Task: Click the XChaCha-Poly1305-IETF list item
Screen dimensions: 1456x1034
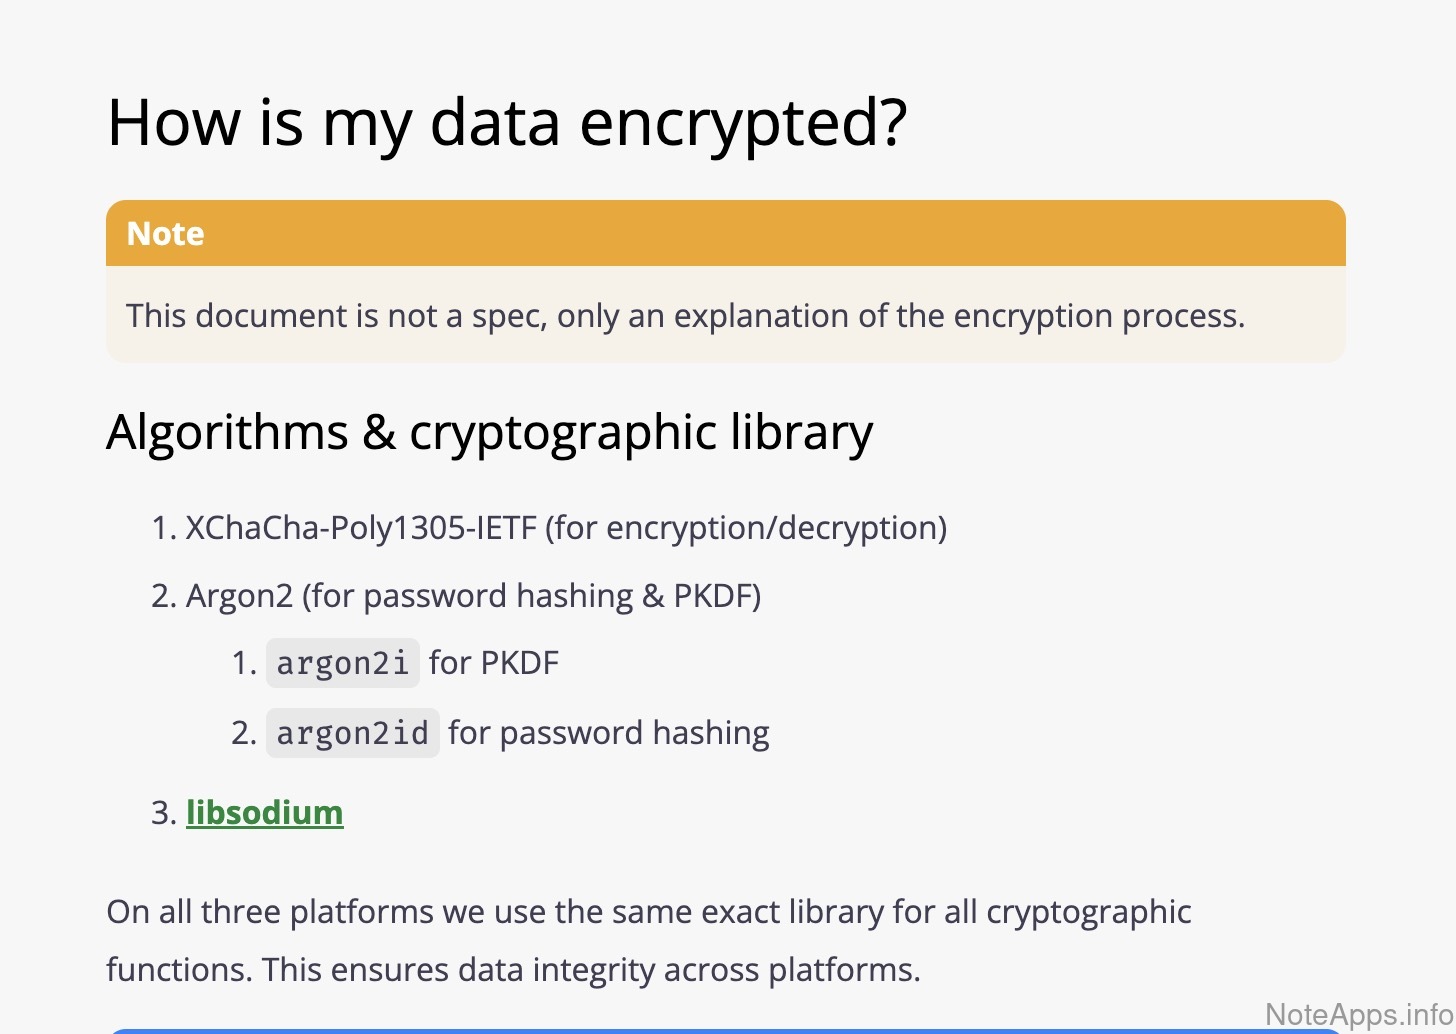Action: (361, 528)
